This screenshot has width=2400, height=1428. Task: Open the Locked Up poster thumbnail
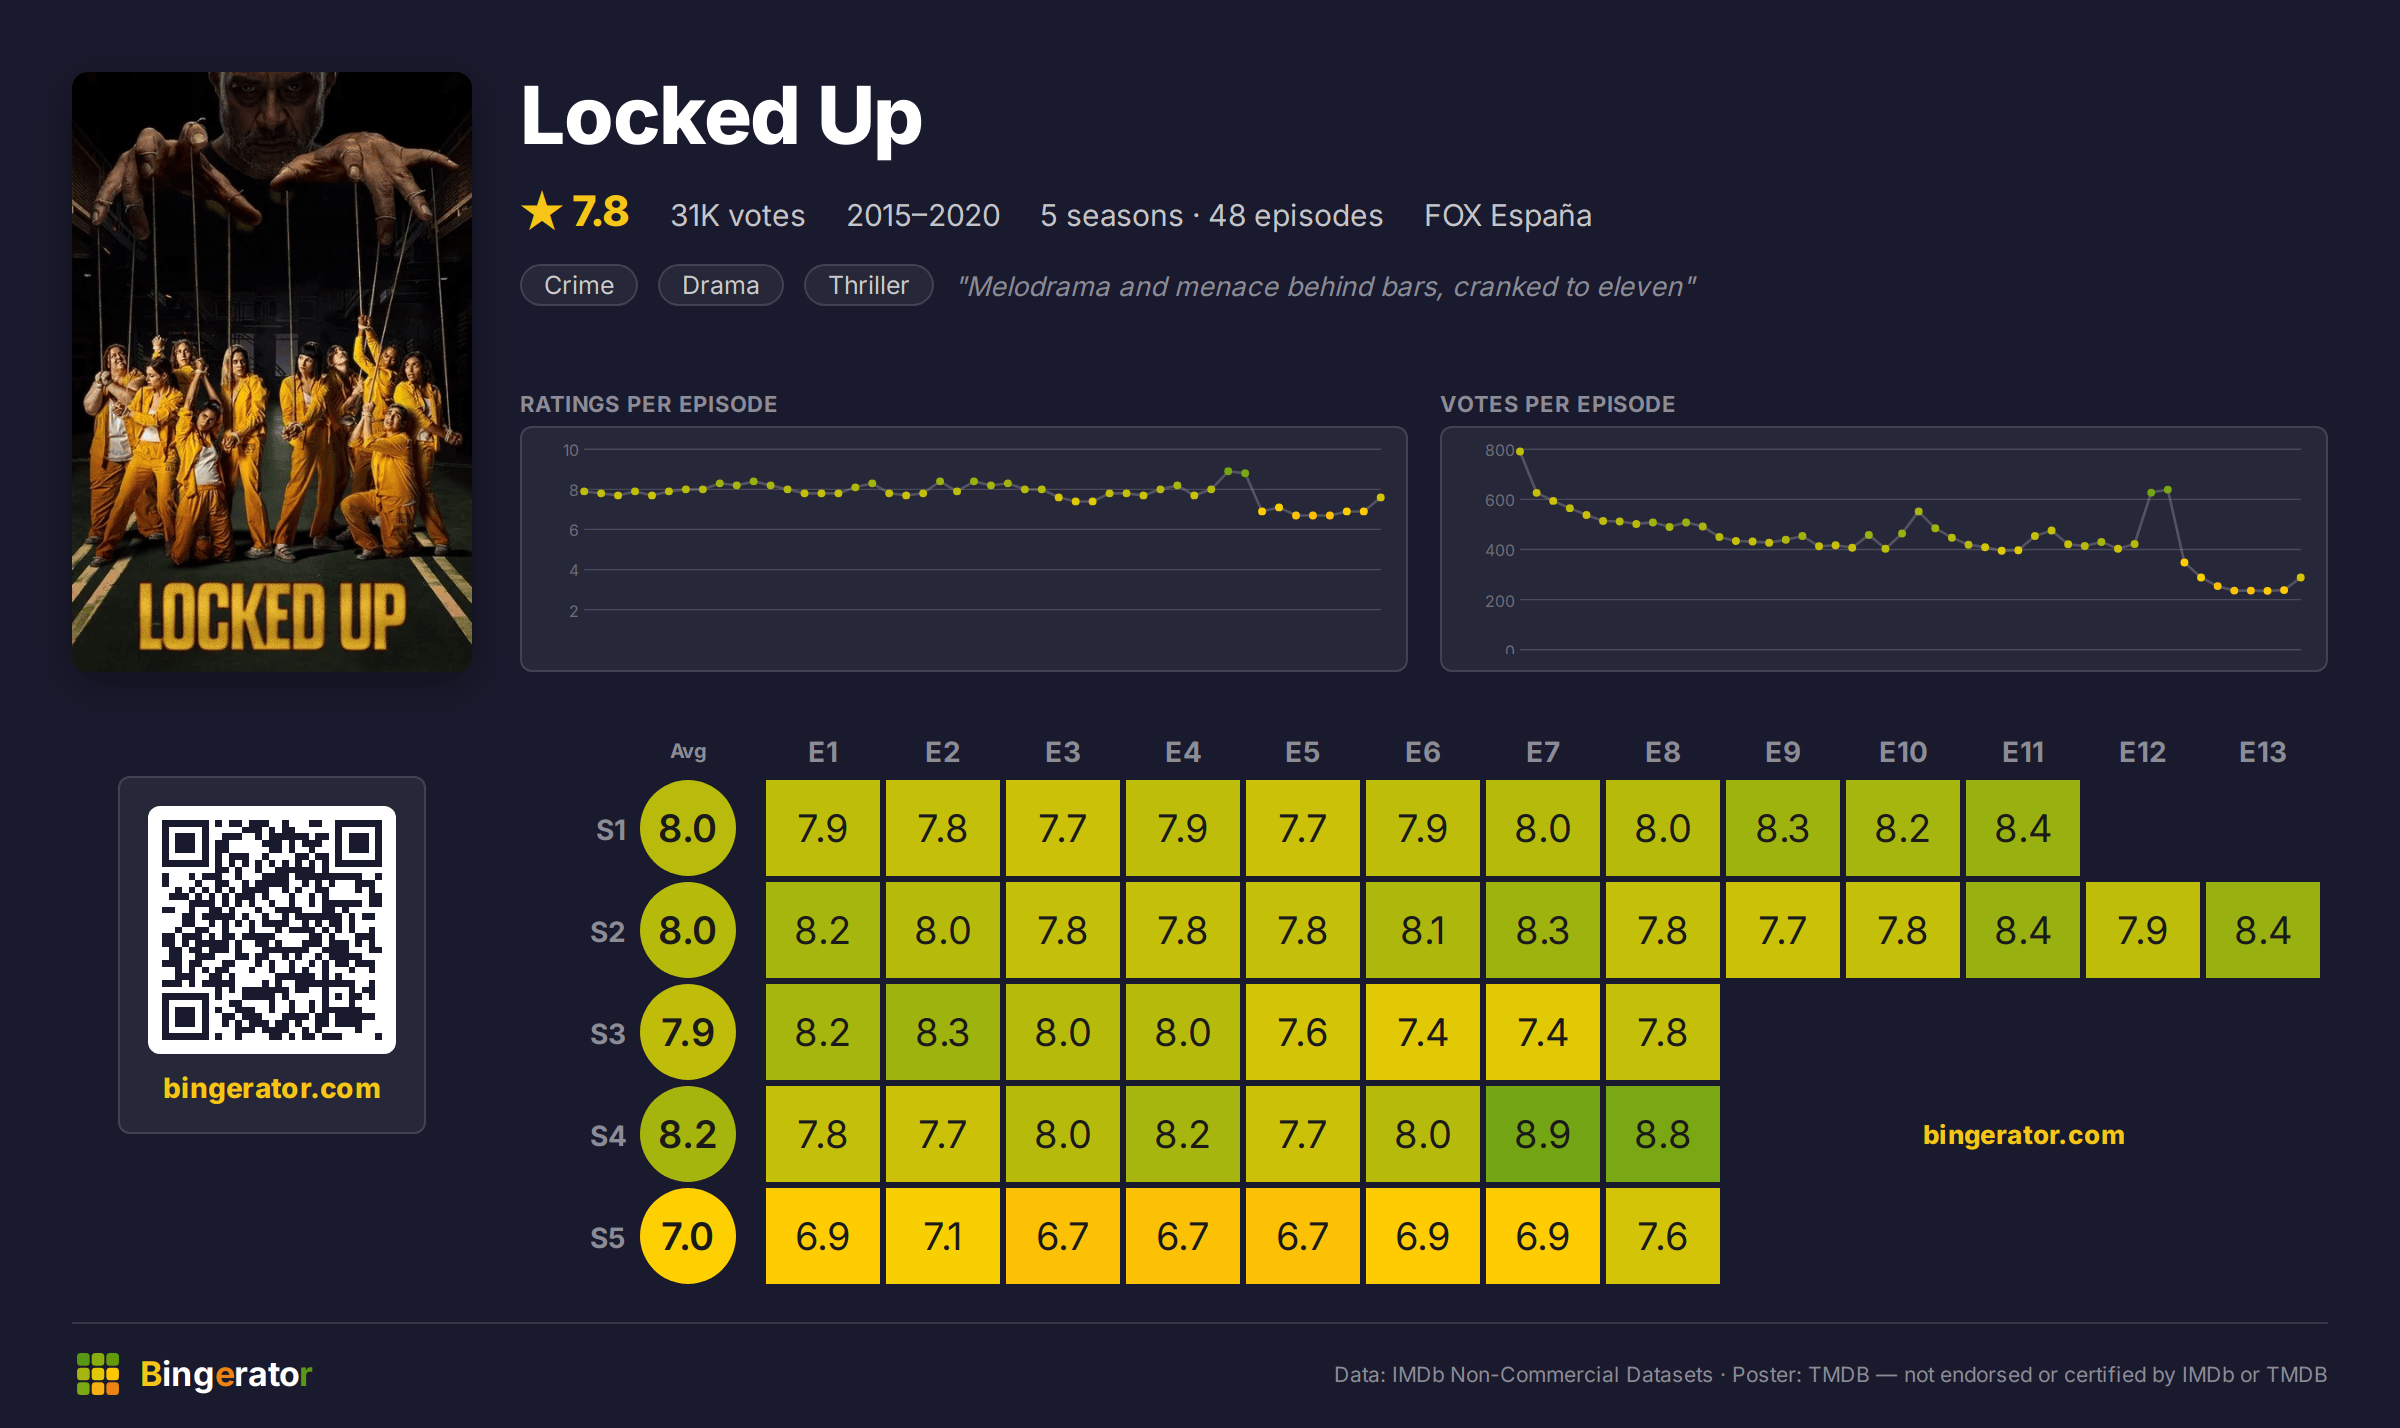(272, 371)
